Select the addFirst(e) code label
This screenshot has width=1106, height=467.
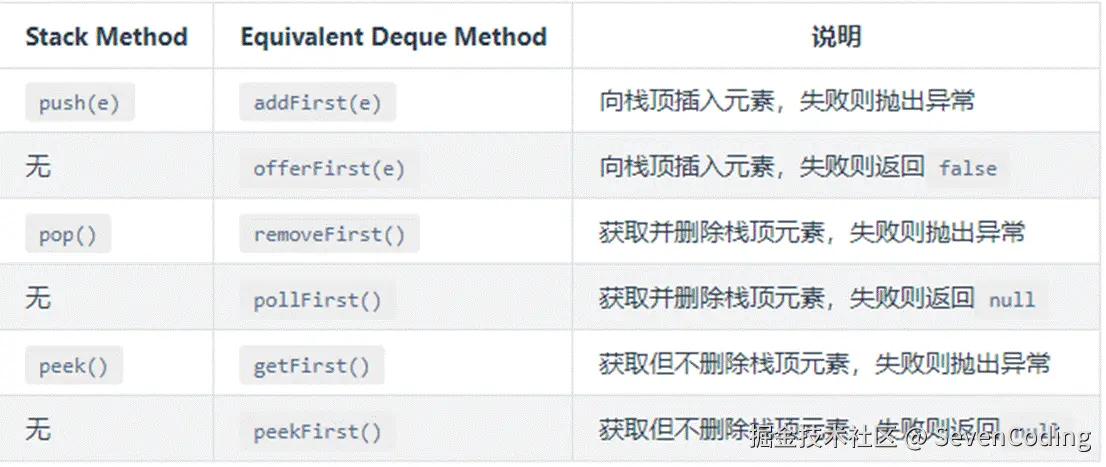[x=317, y=102]
